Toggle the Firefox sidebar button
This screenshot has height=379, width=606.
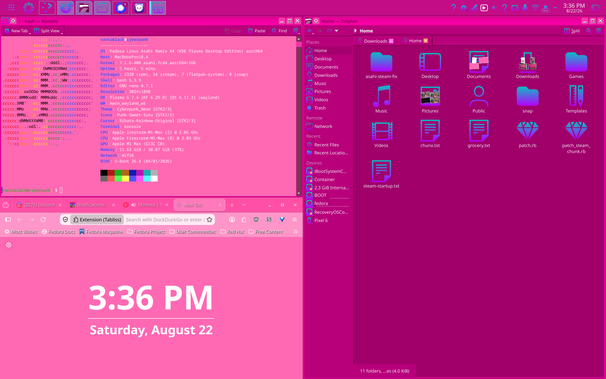coord(8,219)
